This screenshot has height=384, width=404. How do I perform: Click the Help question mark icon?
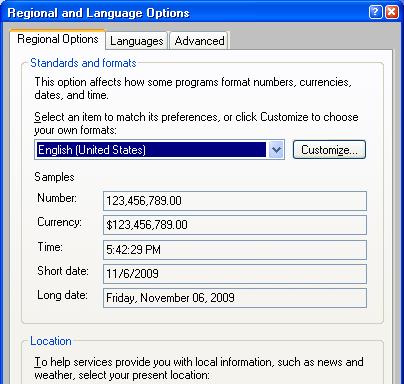(x=375, y=12)
